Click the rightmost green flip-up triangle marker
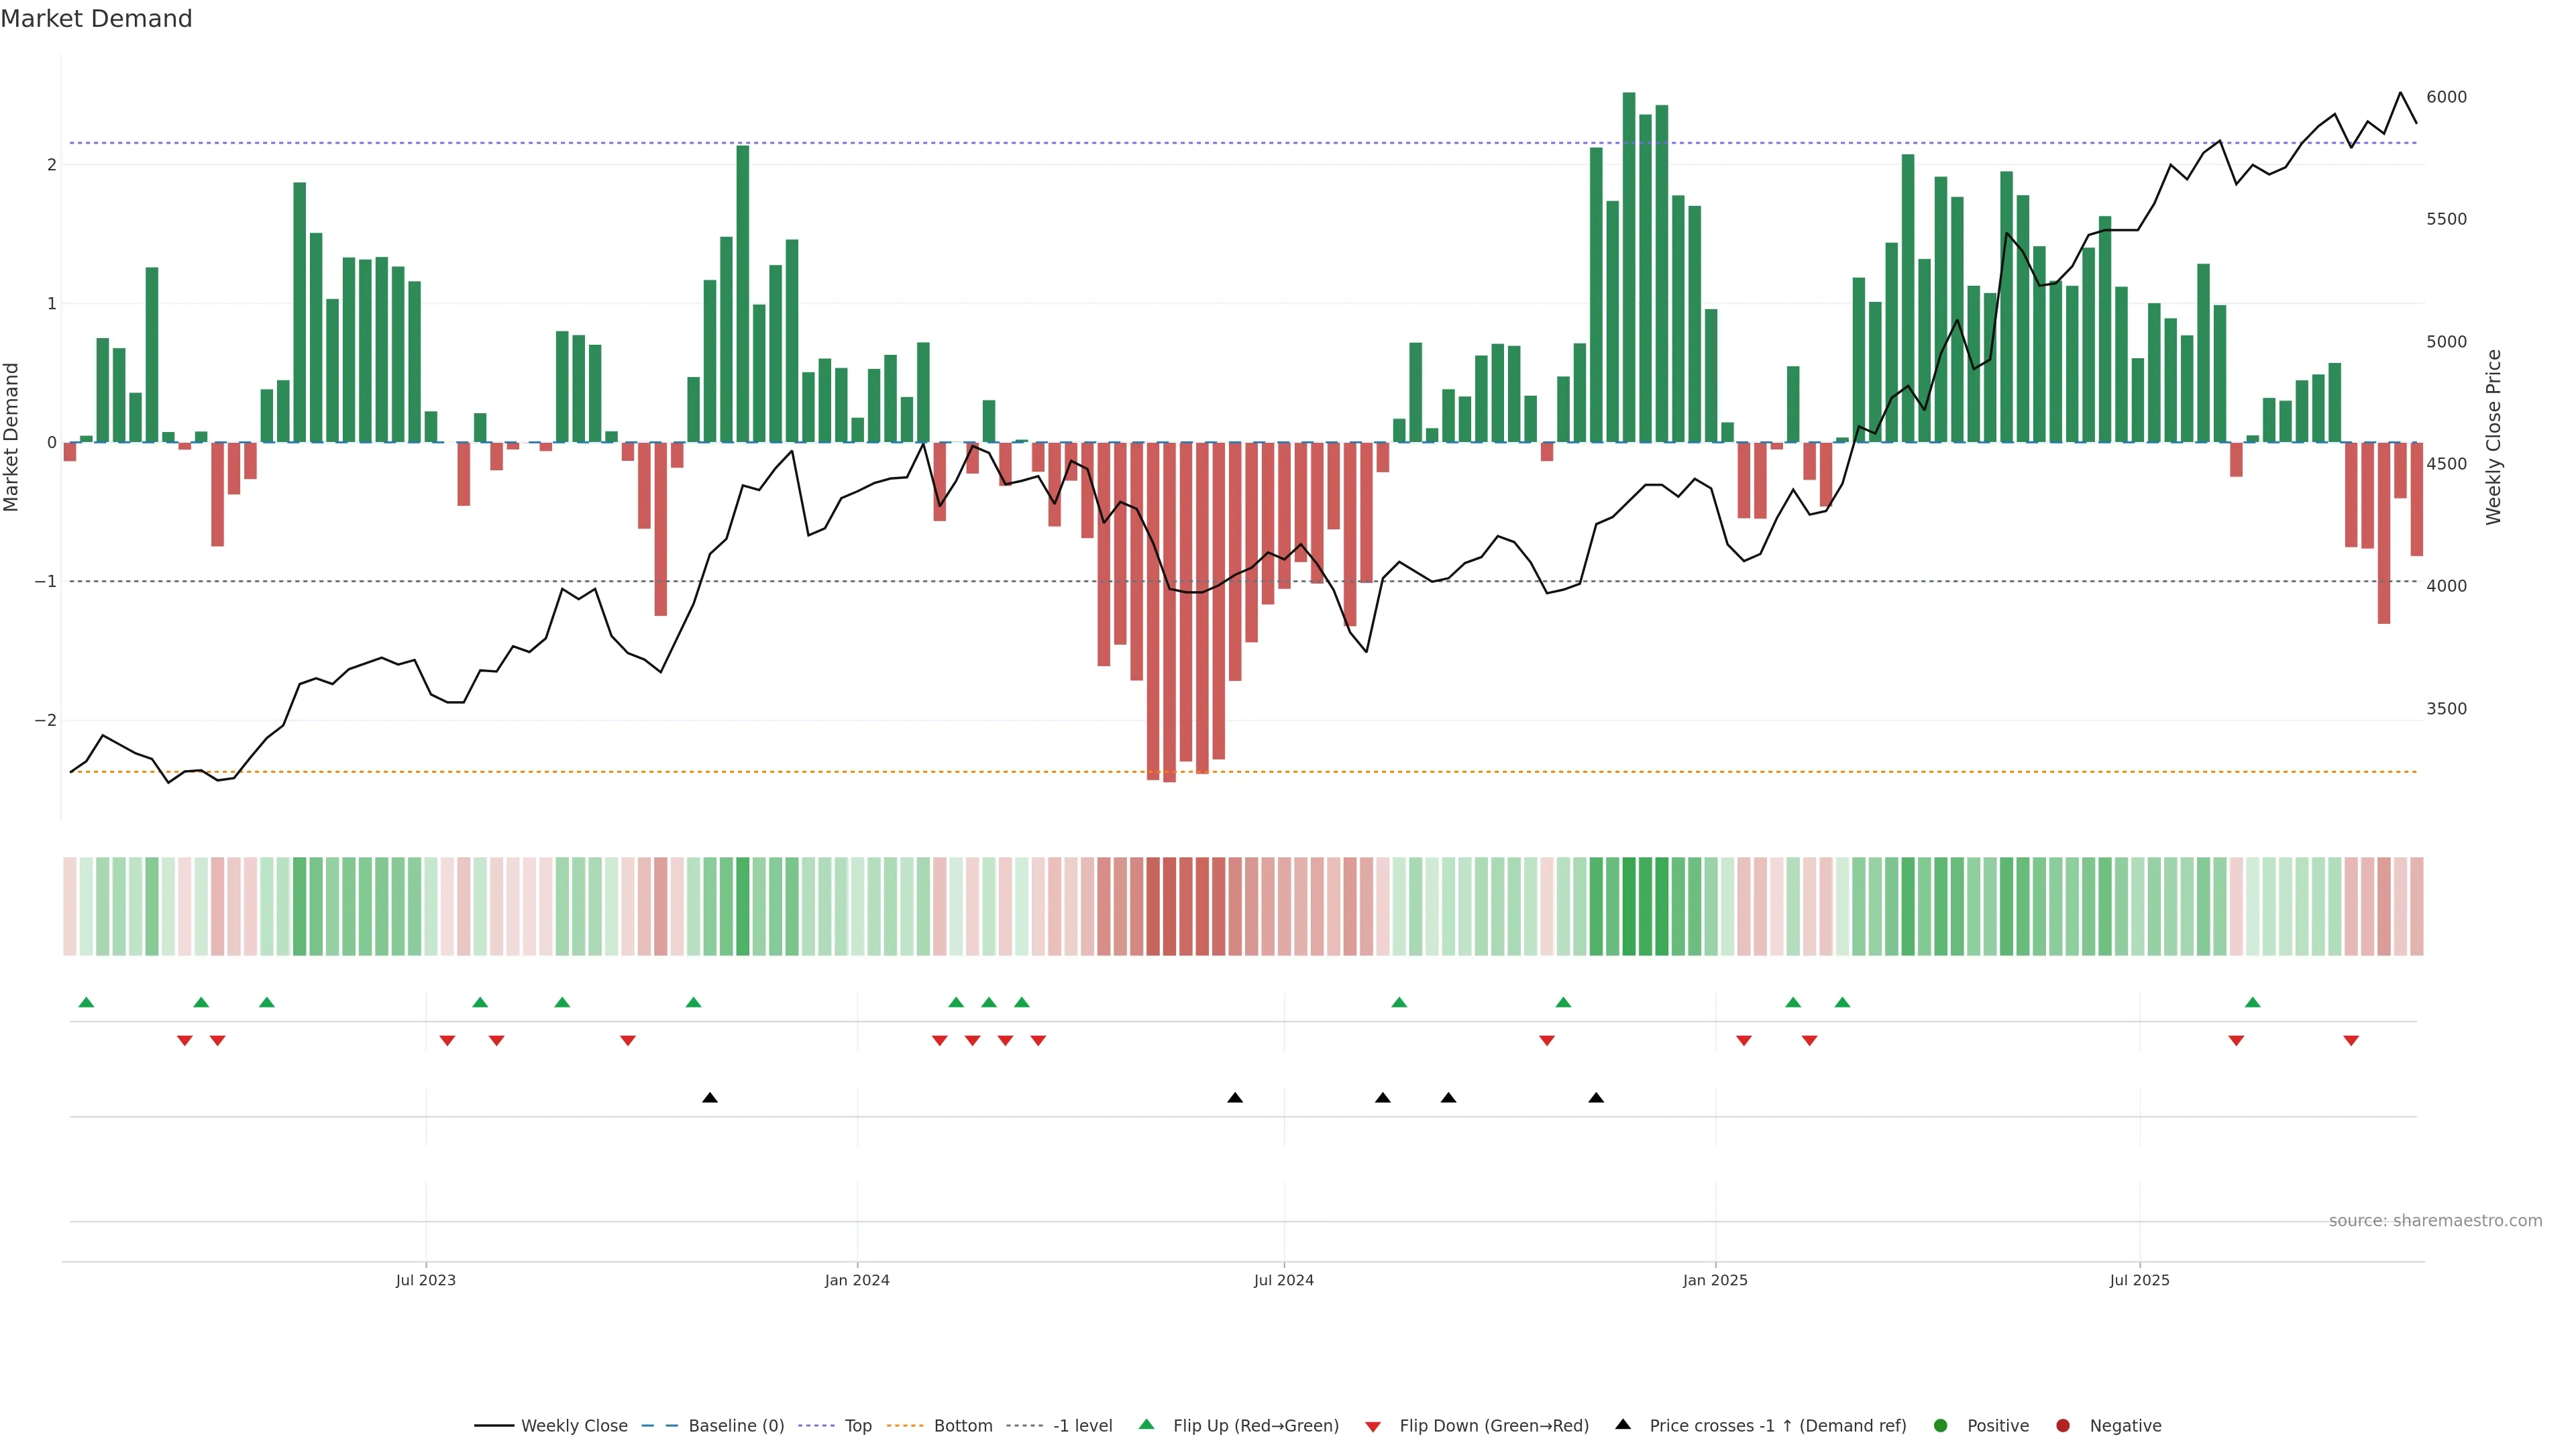Screen dimensions: 2576x1449 [x=2252, y=1002]
